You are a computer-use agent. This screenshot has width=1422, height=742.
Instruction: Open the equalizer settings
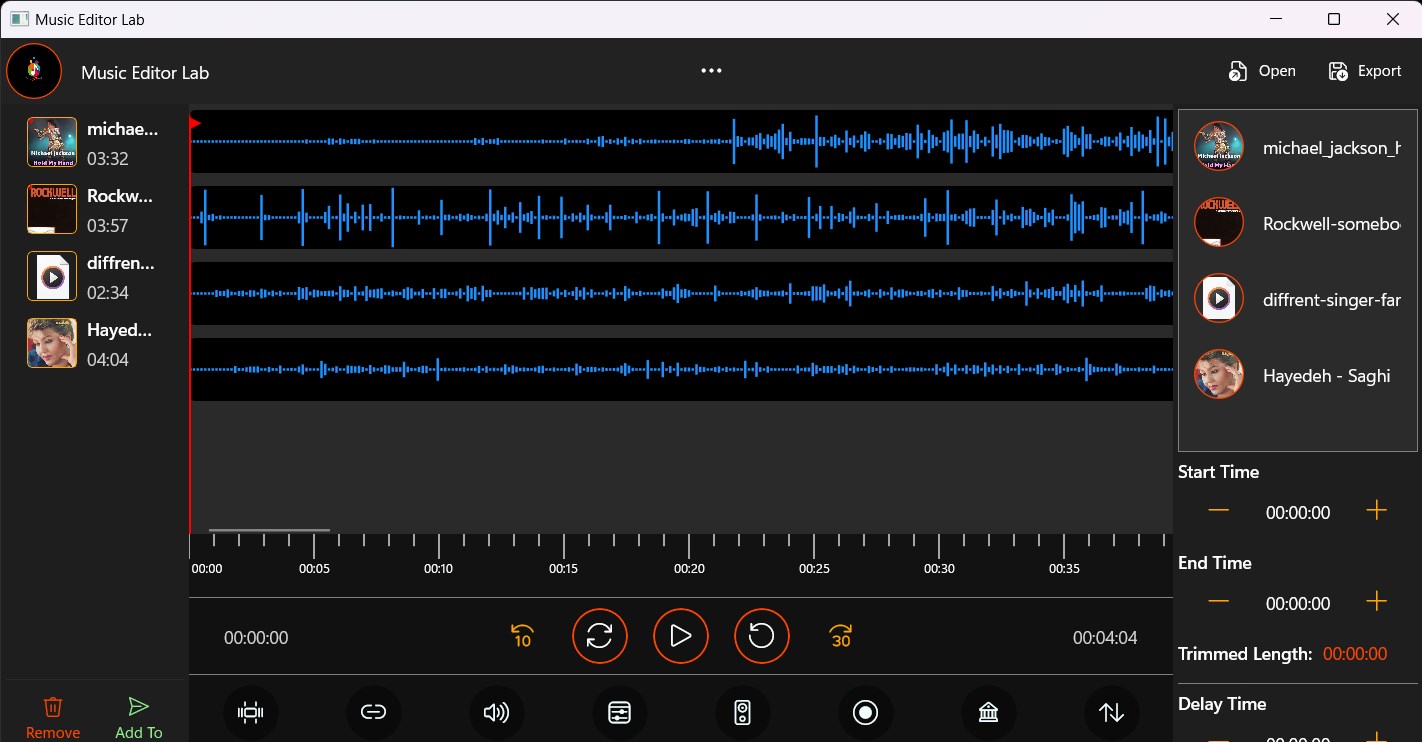619,712
